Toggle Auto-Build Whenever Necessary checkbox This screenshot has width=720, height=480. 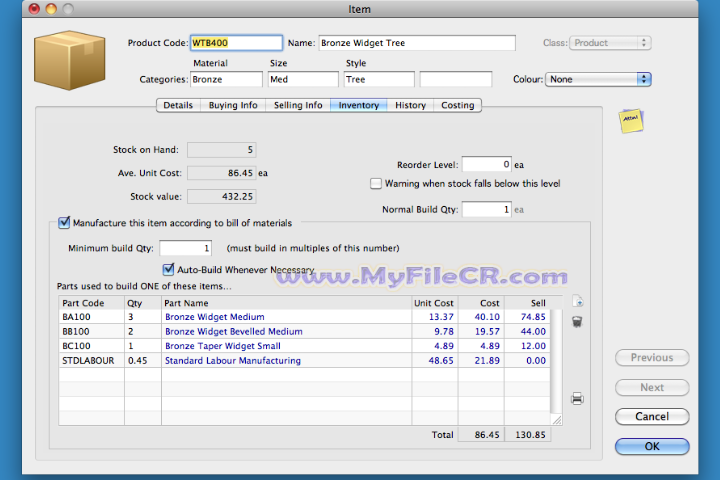[x=169, y=269]
